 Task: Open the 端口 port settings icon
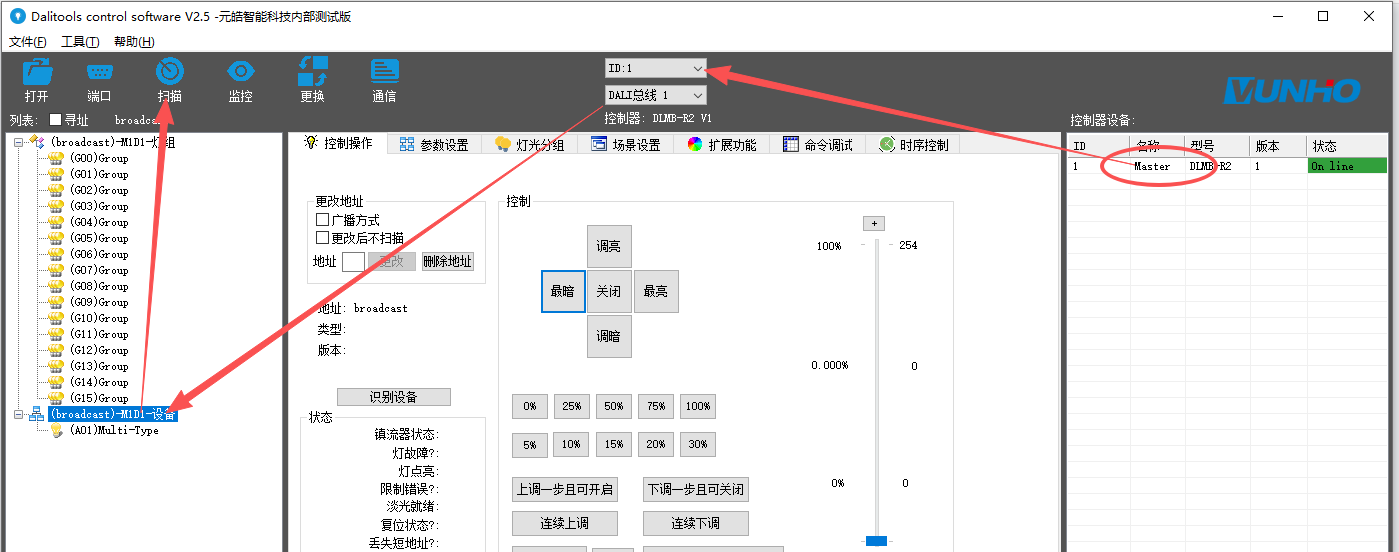99,72
